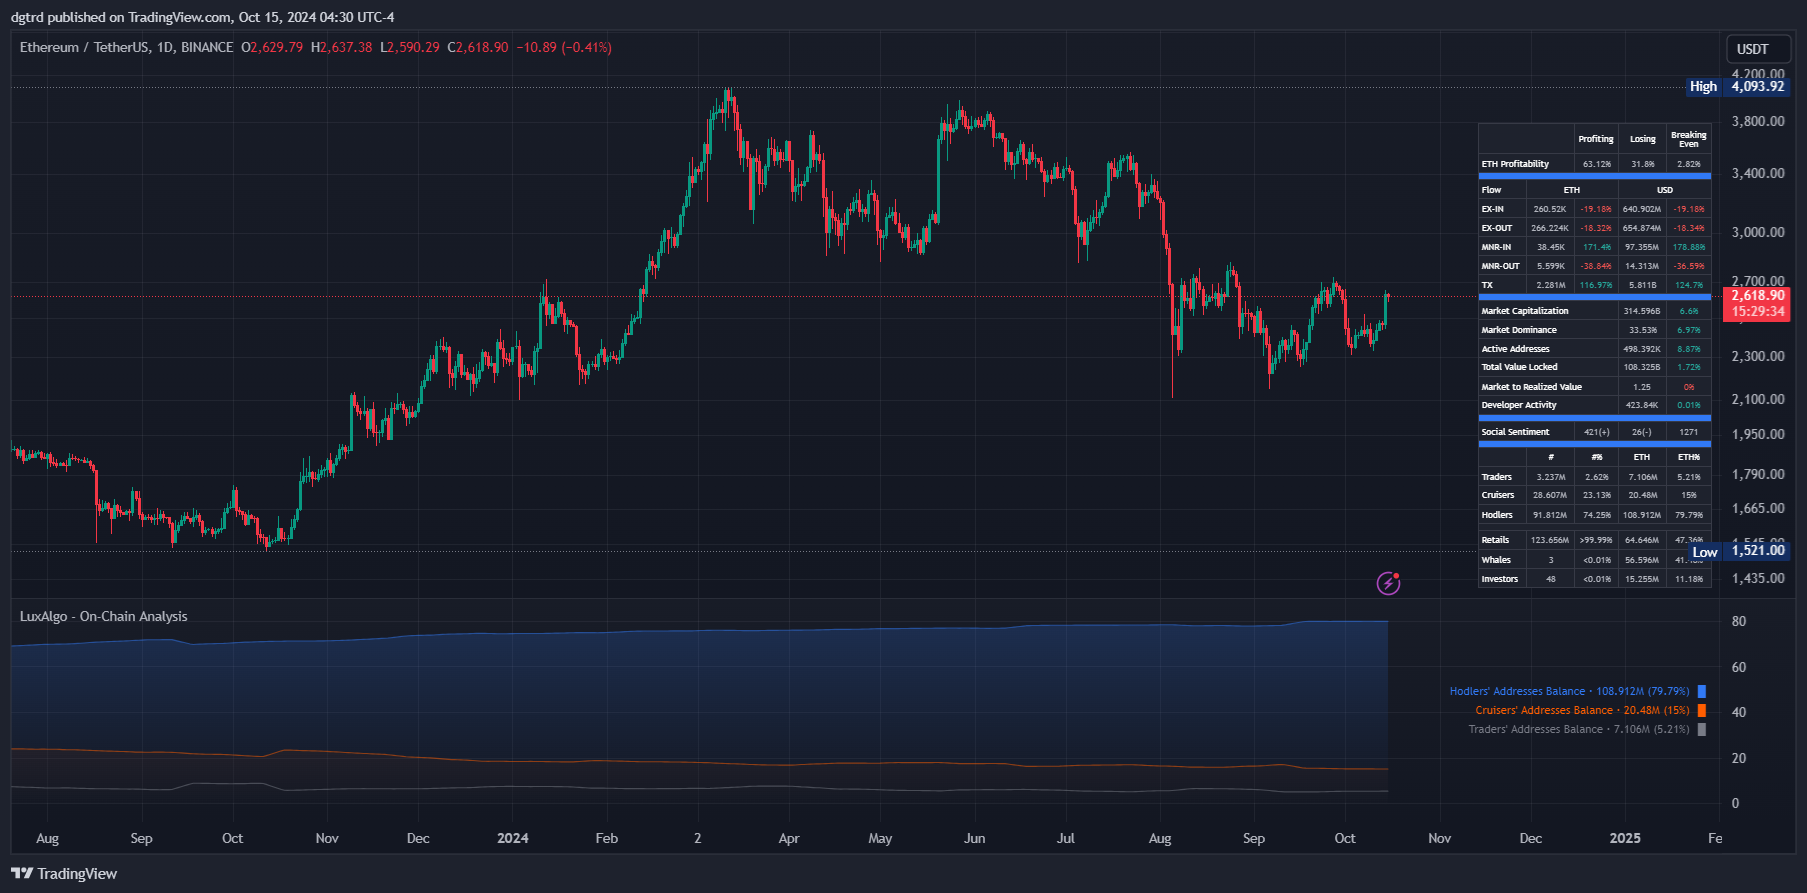Click the Hodlers row label in table

[1496, 515]
